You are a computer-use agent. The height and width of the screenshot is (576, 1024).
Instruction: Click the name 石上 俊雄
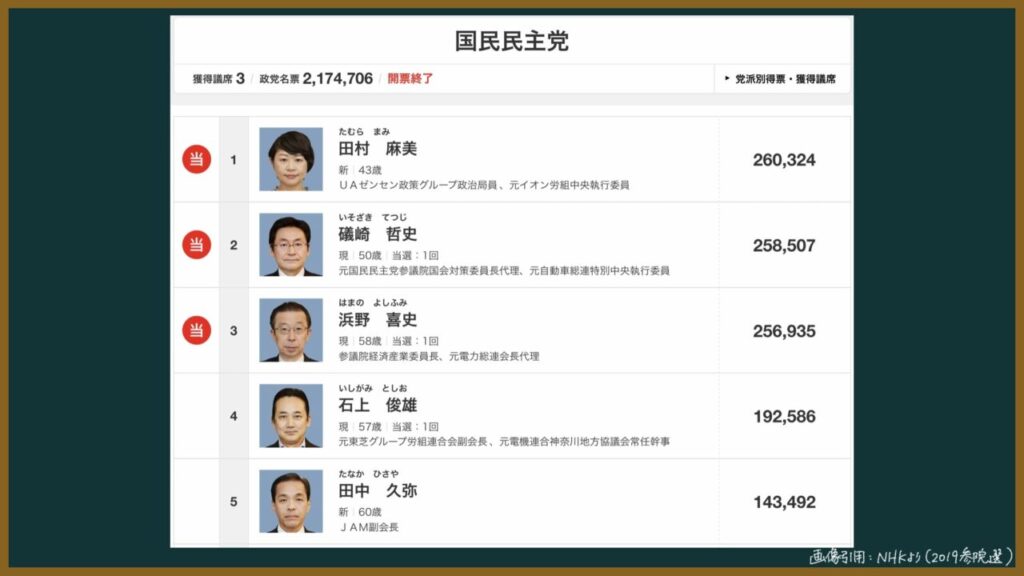(x=377, y=405)
